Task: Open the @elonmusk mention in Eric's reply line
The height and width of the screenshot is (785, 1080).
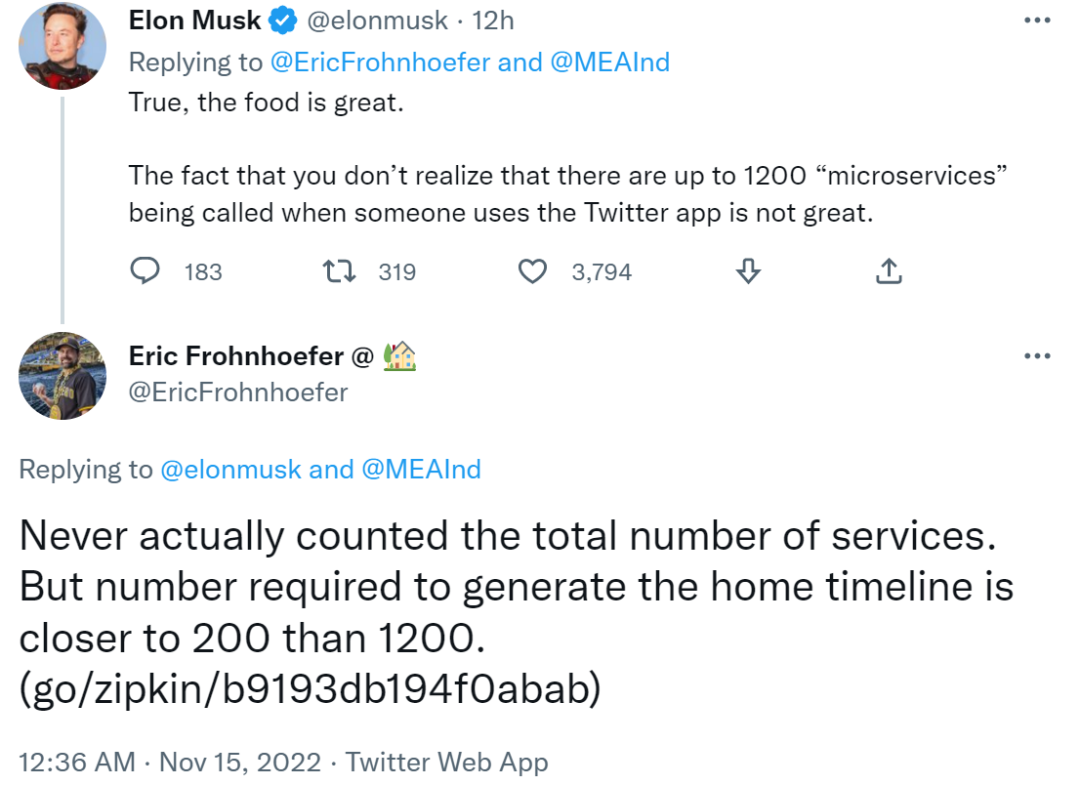Action: [x=231, y=469]
